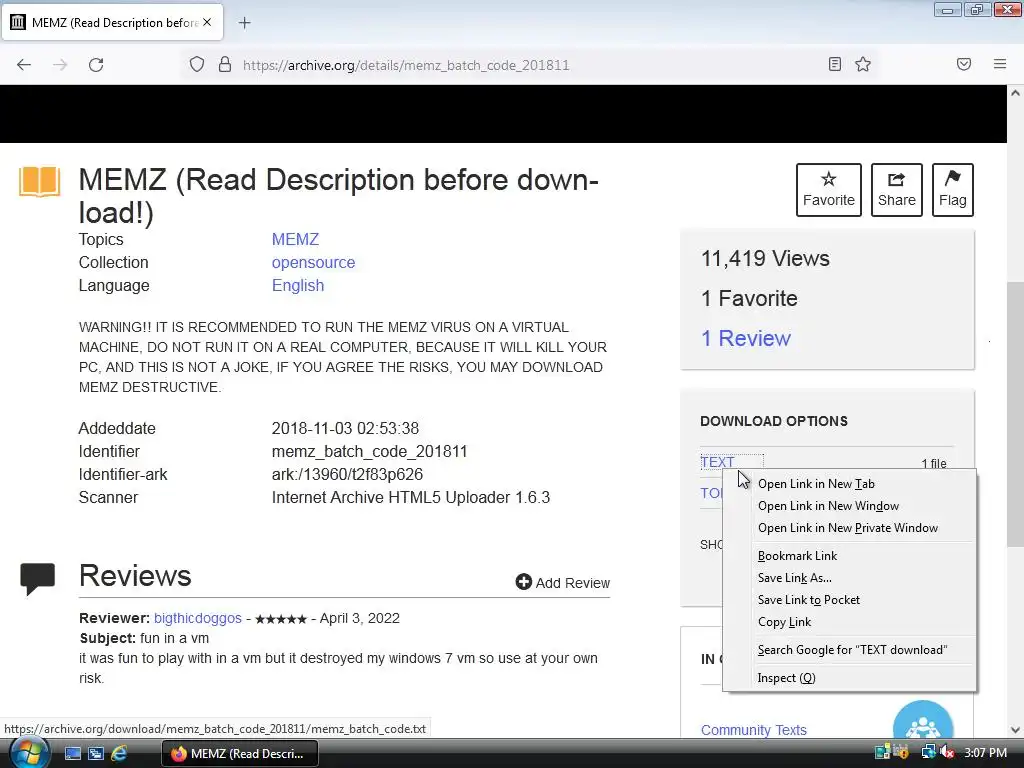1024x768 pixels.
Task: Save page to Pocket from toolbar
Action: click(964, 64)
